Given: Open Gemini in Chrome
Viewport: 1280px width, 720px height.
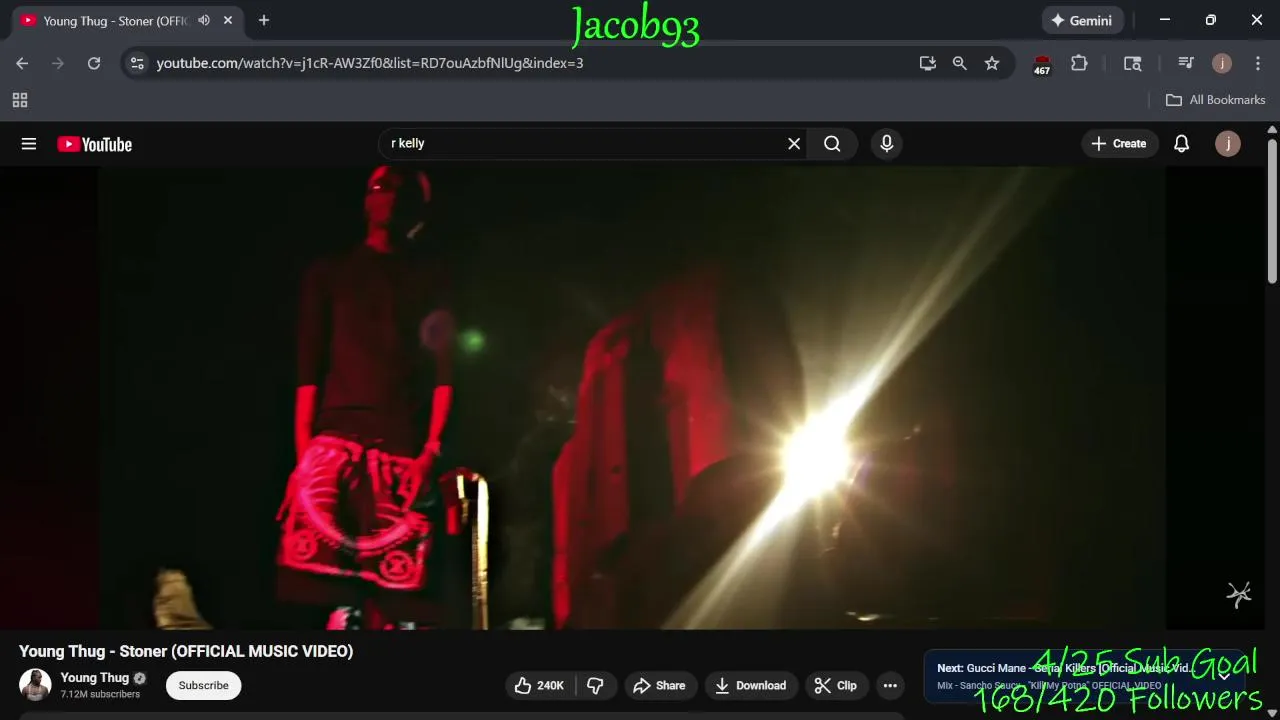Looking at the screenshot, I should (x=1083, y=20).
